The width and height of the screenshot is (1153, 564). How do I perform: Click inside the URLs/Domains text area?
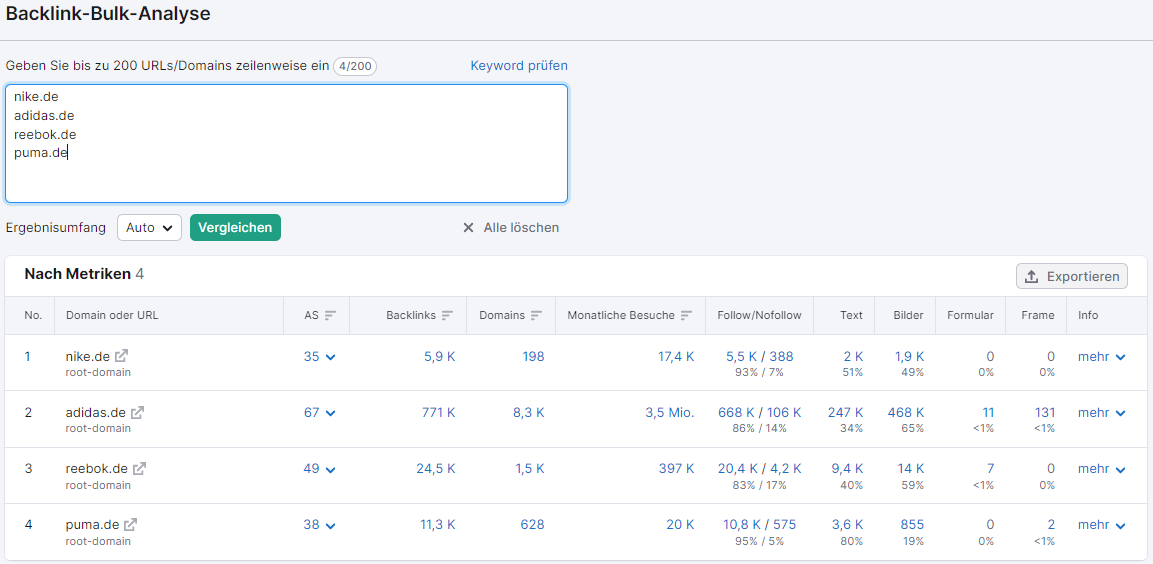point(286,143)
